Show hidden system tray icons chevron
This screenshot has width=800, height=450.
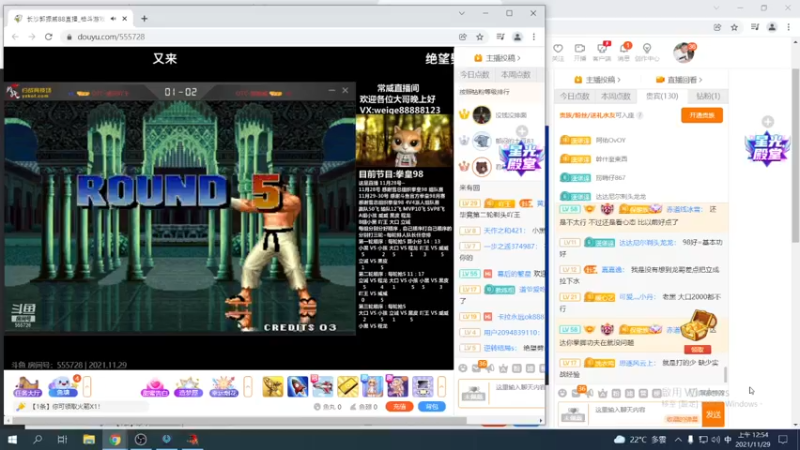(678, 439)
